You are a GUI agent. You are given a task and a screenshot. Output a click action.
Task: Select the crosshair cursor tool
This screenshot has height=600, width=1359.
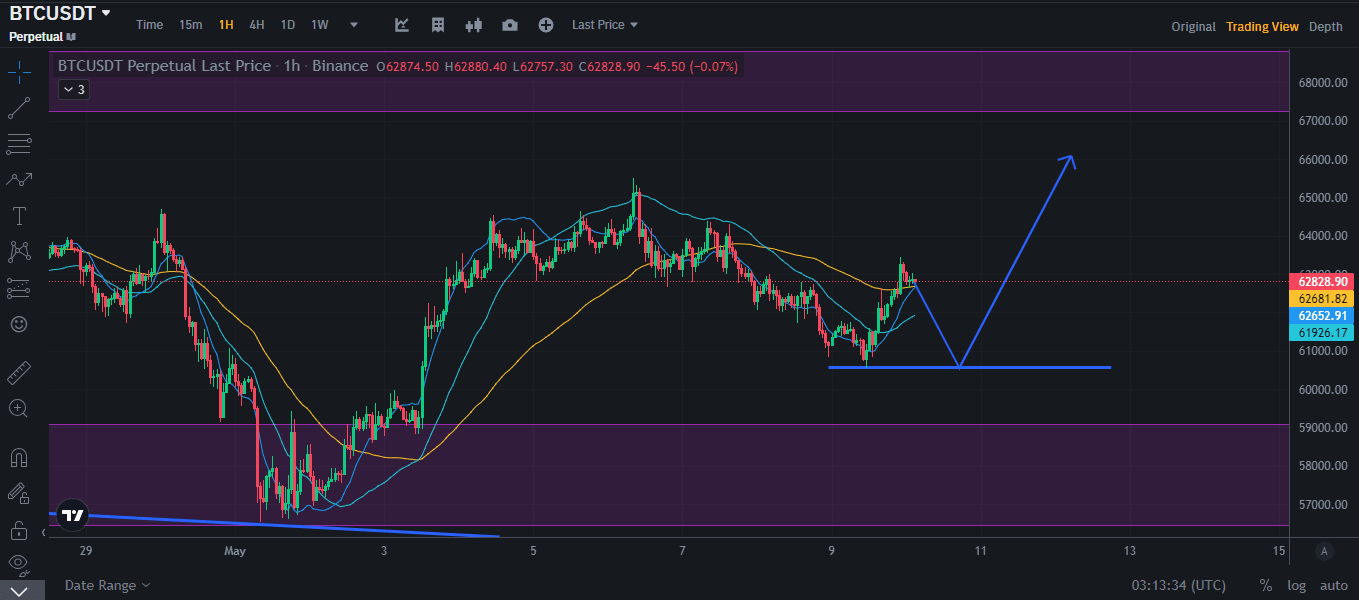point(18,72)
